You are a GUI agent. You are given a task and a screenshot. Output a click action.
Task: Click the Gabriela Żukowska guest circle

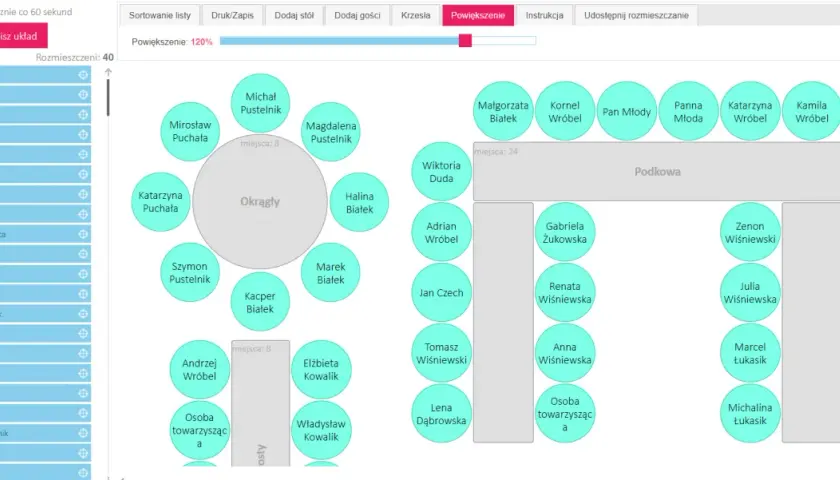pos(565,232)
